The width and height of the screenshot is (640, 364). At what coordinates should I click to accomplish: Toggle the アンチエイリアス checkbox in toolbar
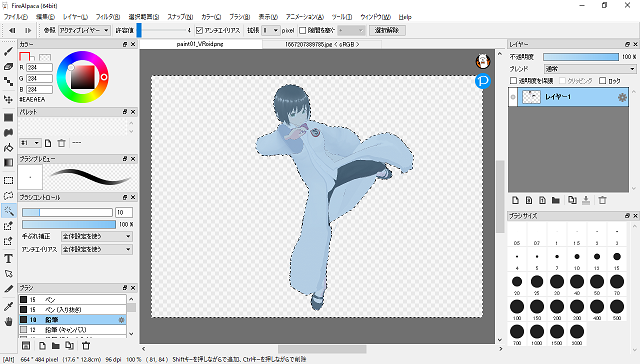(199, 30)
